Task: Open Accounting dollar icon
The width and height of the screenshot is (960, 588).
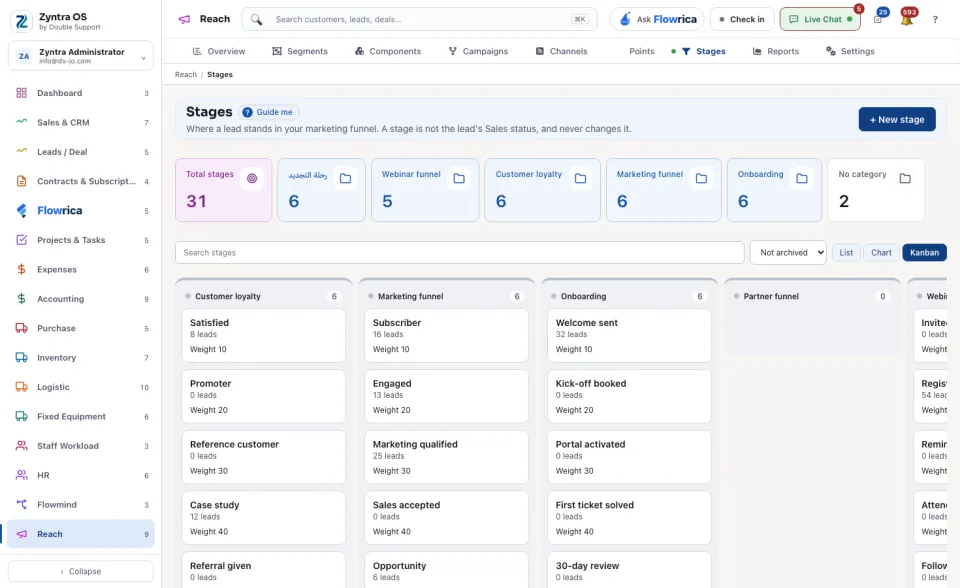Action: coord(21,298)
